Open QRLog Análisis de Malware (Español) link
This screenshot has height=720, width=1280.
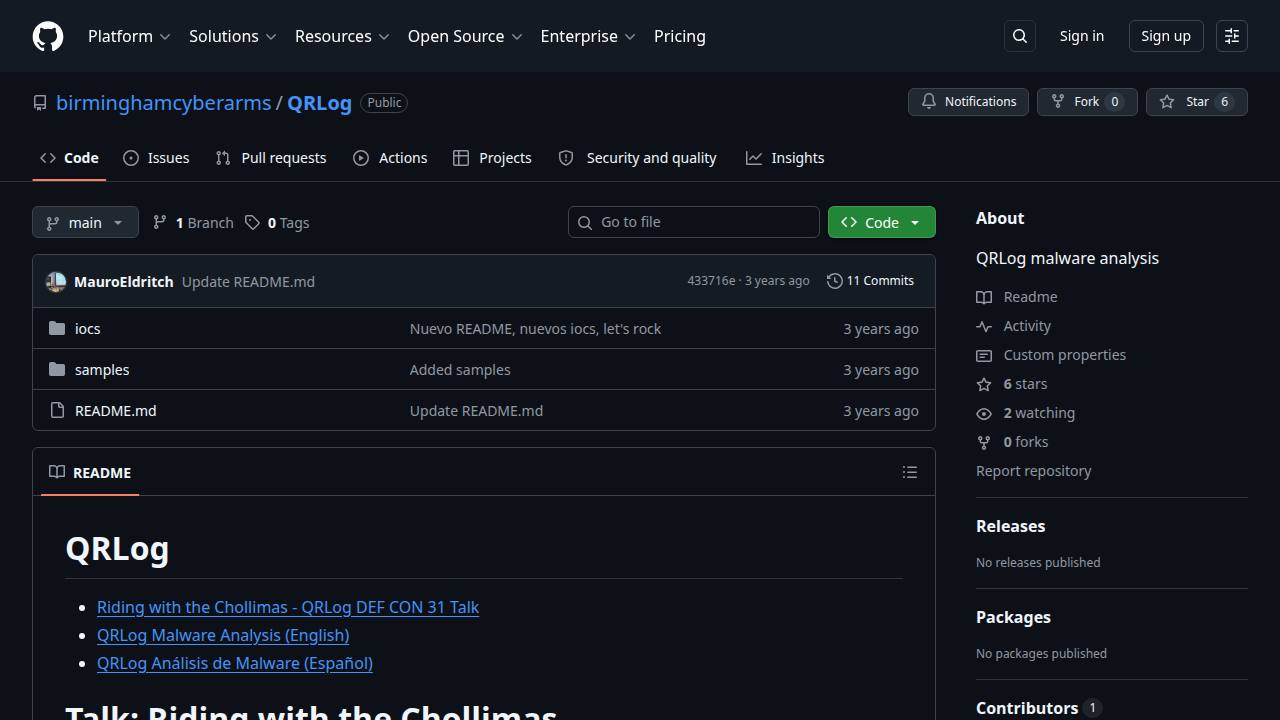coord(235,663)
